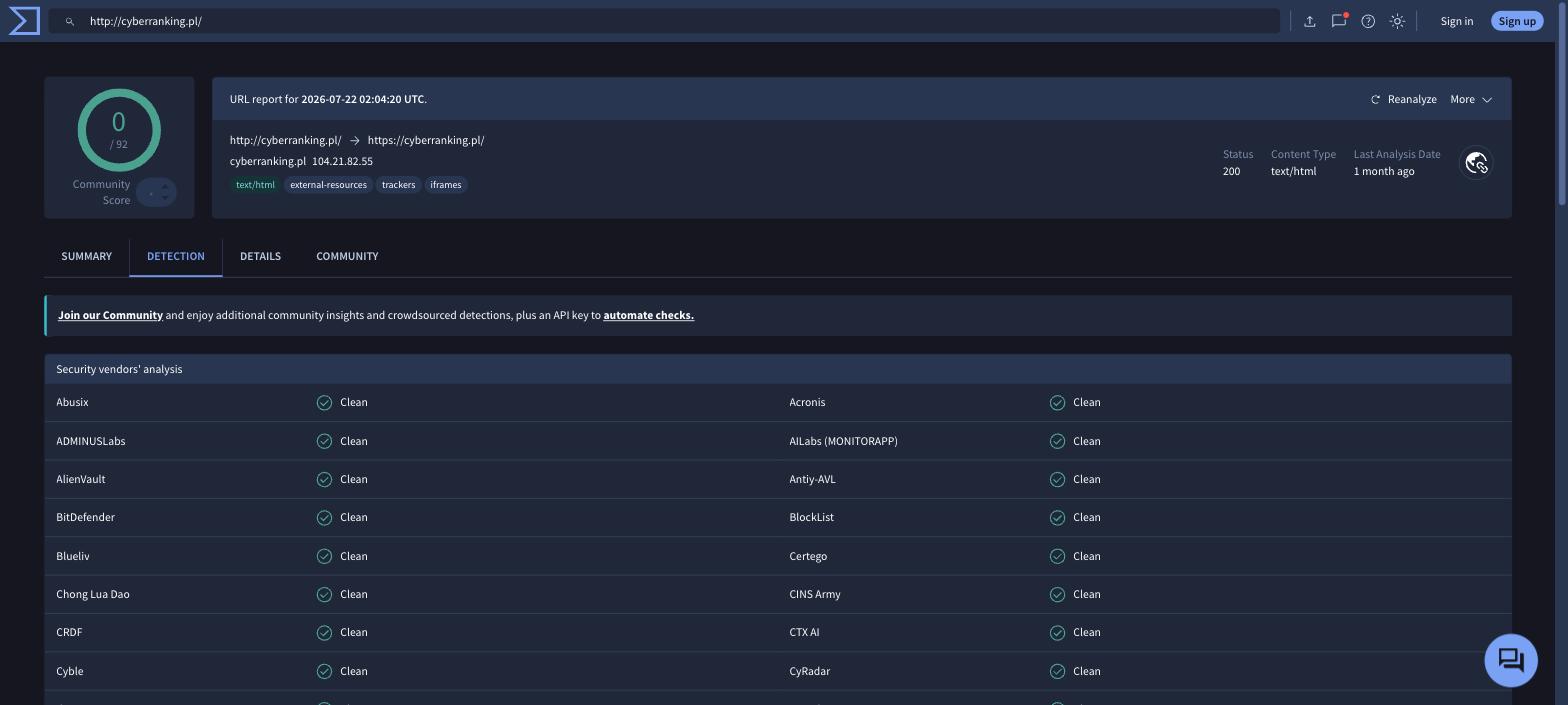Click the Certego clean checkmark icon
This screenshot has height=705, width=1568.
point(1057,556)
